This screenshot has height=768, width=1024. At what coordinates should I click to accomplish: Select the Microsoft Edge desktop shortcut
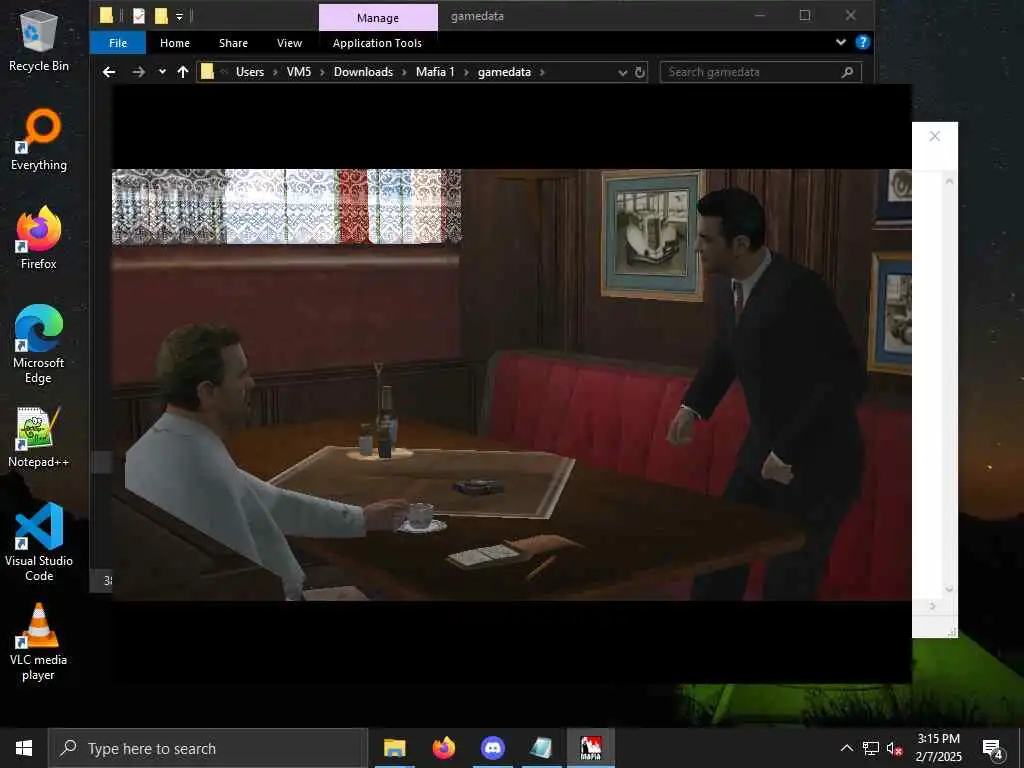[x=39, y=345]
